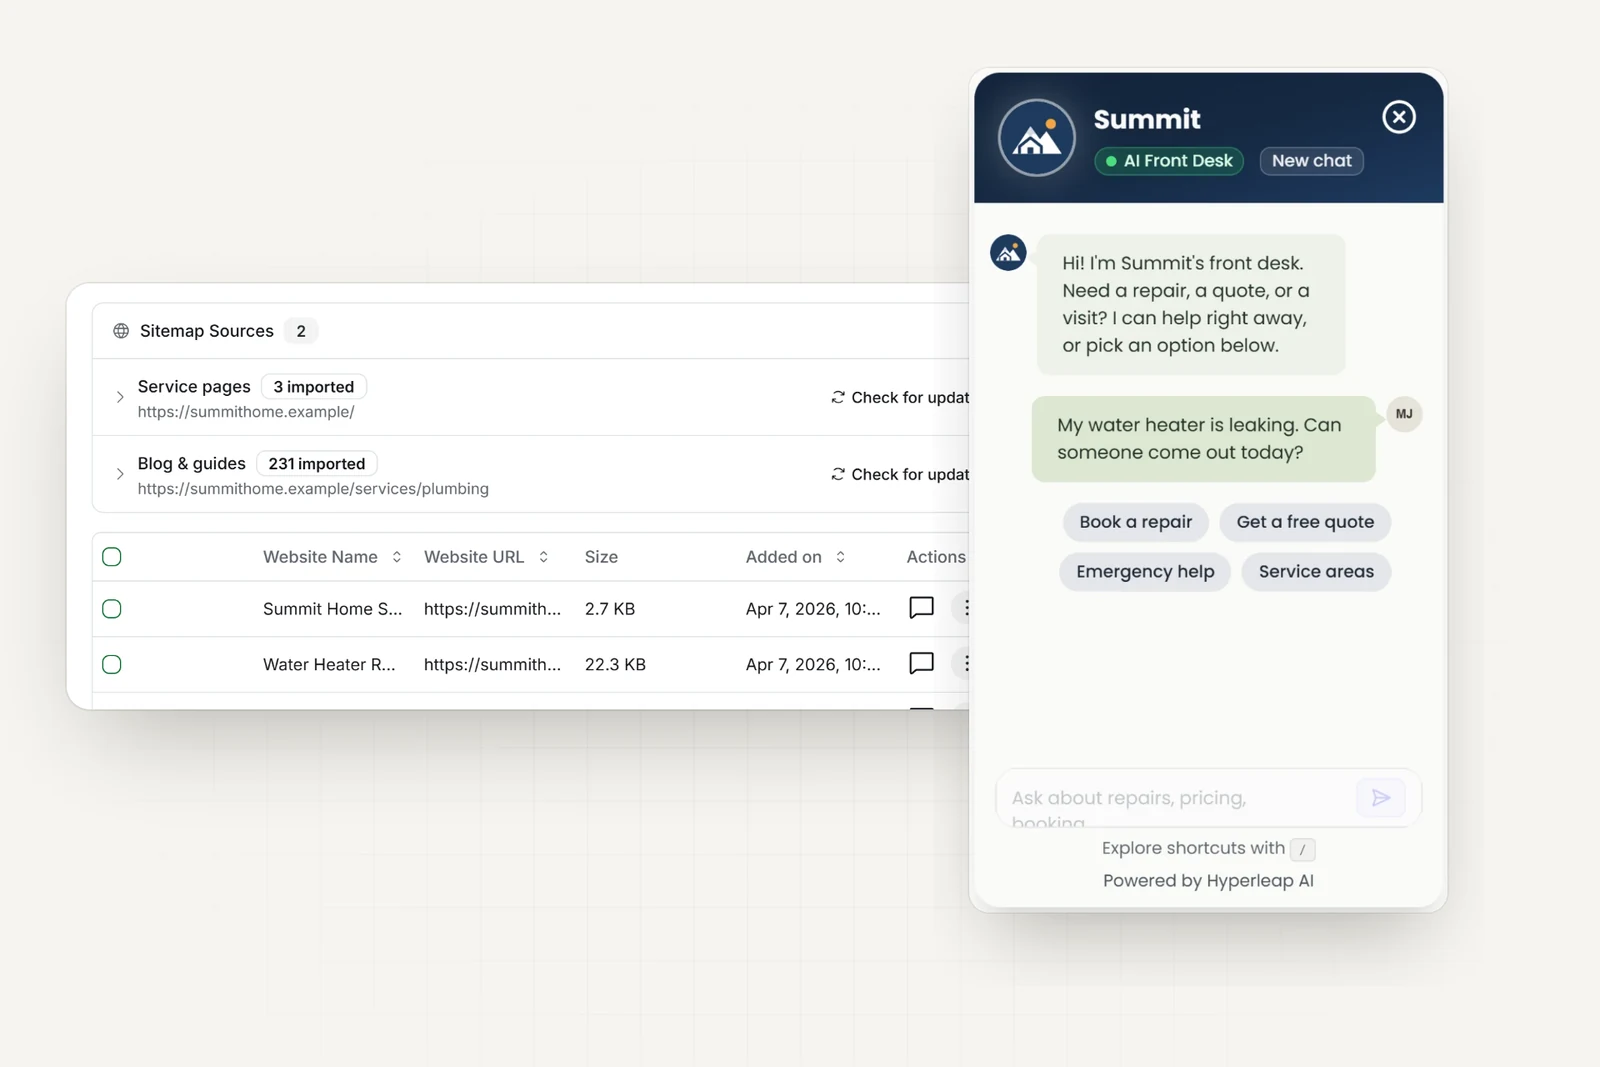Select the Service areas quick reply
The height and width of the screenshot is (1067, 1600).
1316,572
